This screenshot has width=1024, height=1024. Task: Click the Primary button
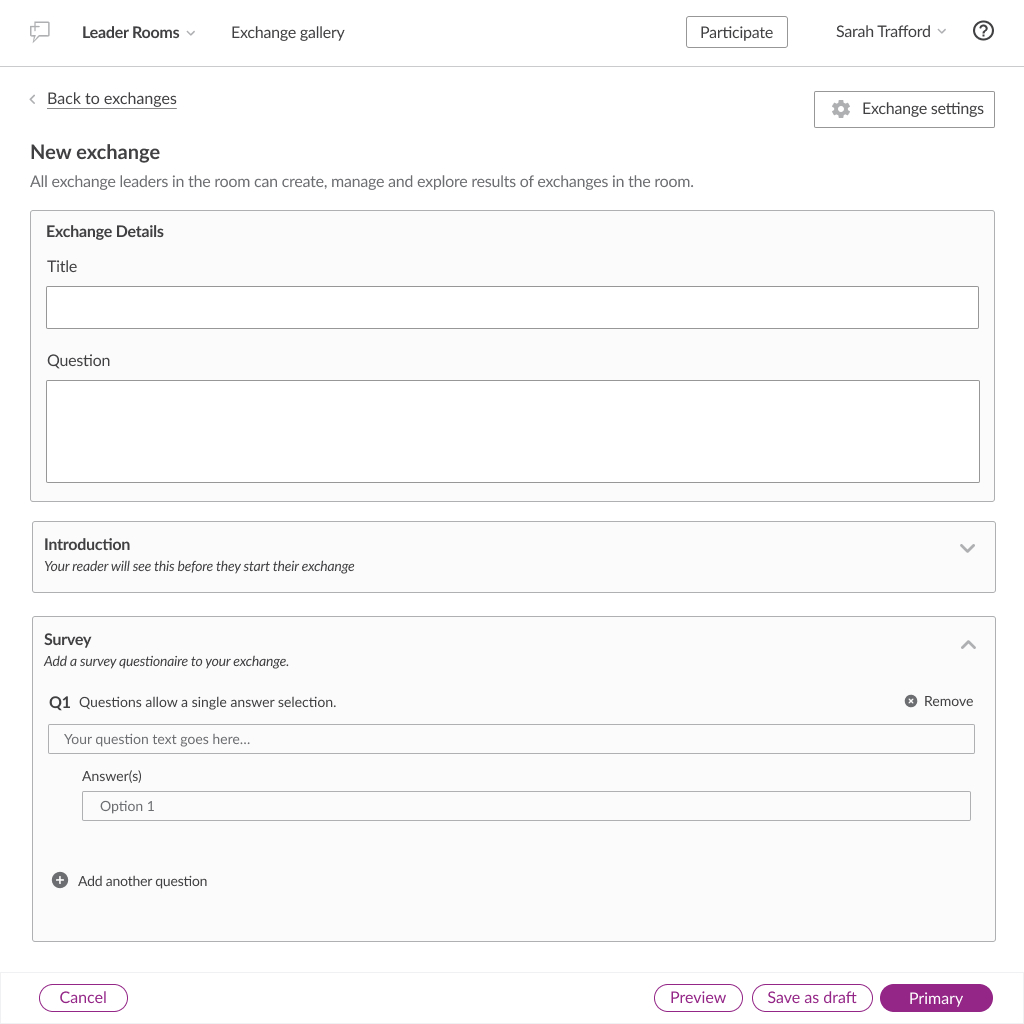tap(936, 998)
